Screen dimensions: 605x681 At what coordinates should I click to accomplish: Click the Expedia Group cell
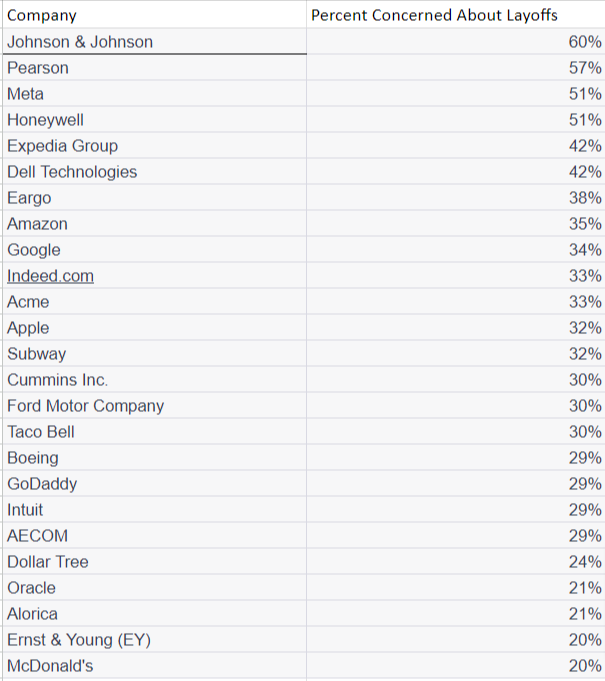62,146
